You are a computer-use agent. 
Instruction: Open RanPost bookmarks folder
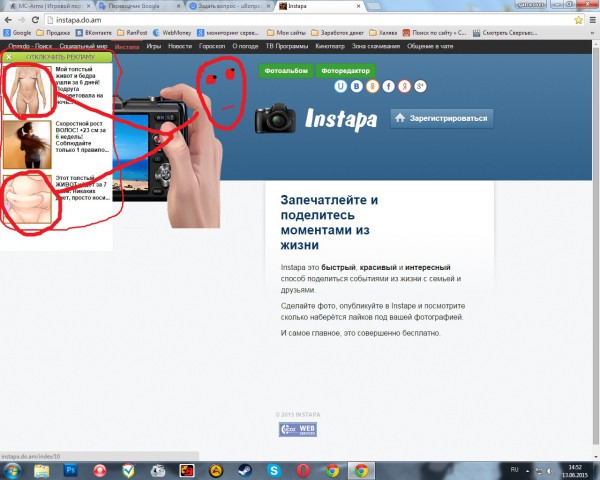click(132, 33)
